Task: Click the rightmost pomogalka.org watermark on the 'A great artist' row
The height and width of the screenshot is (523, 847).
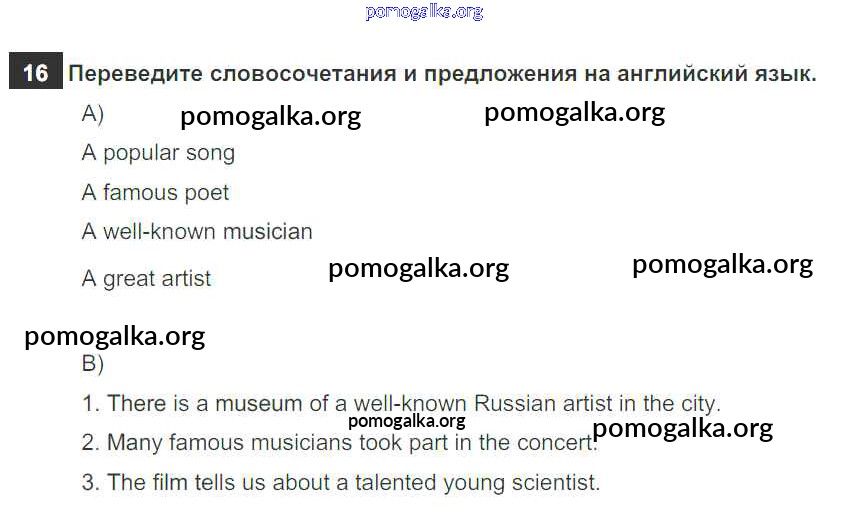Action: click(722, 264)
